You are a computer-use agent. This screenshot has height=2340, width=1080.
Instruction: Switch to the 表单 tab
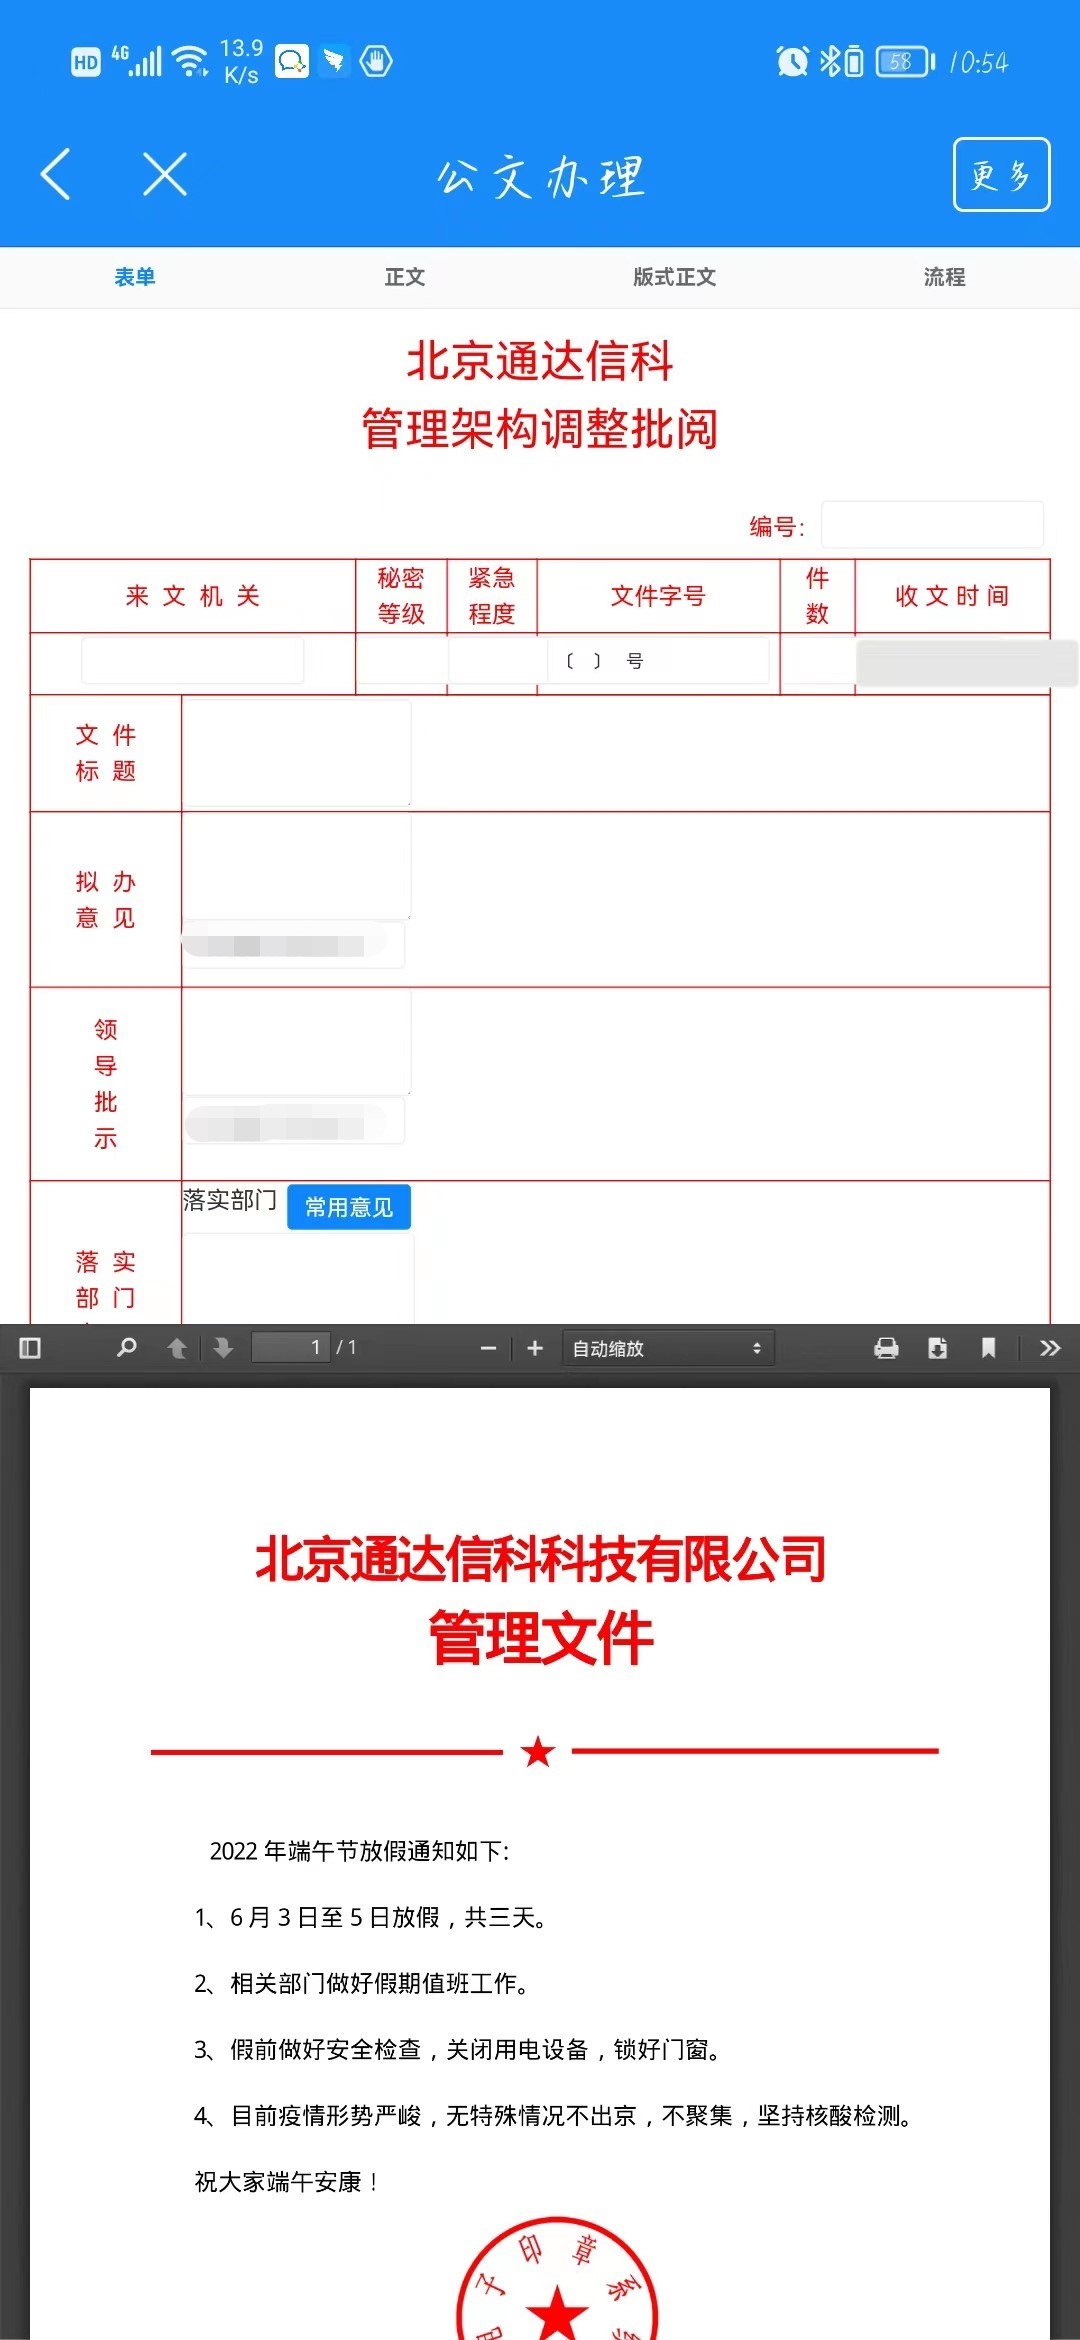135,277
